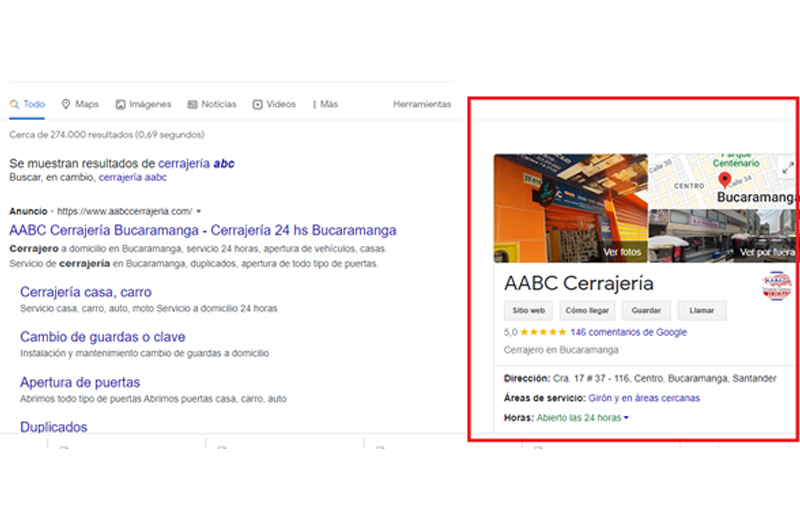Click the ad URL 'https://www.aabccerrajeria.com/'
800x530 pixels.
tap(124, 211)
